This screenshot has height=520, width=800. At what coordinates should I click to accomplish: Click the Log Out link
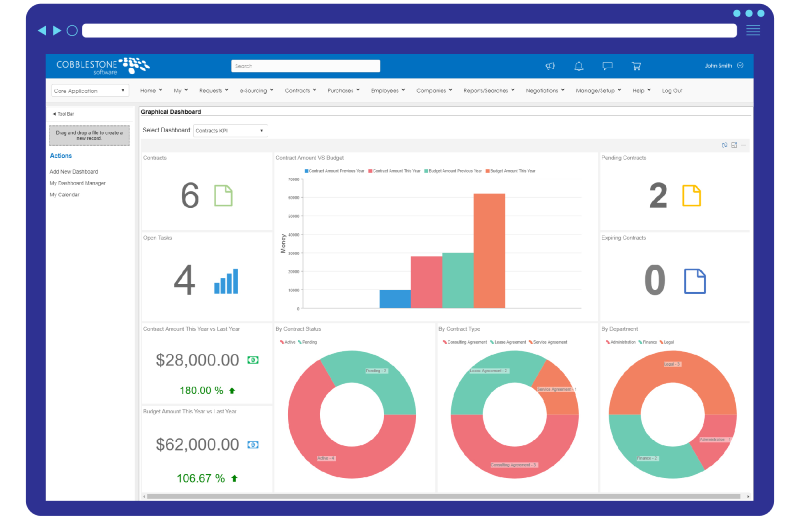[x=671, y=90]
